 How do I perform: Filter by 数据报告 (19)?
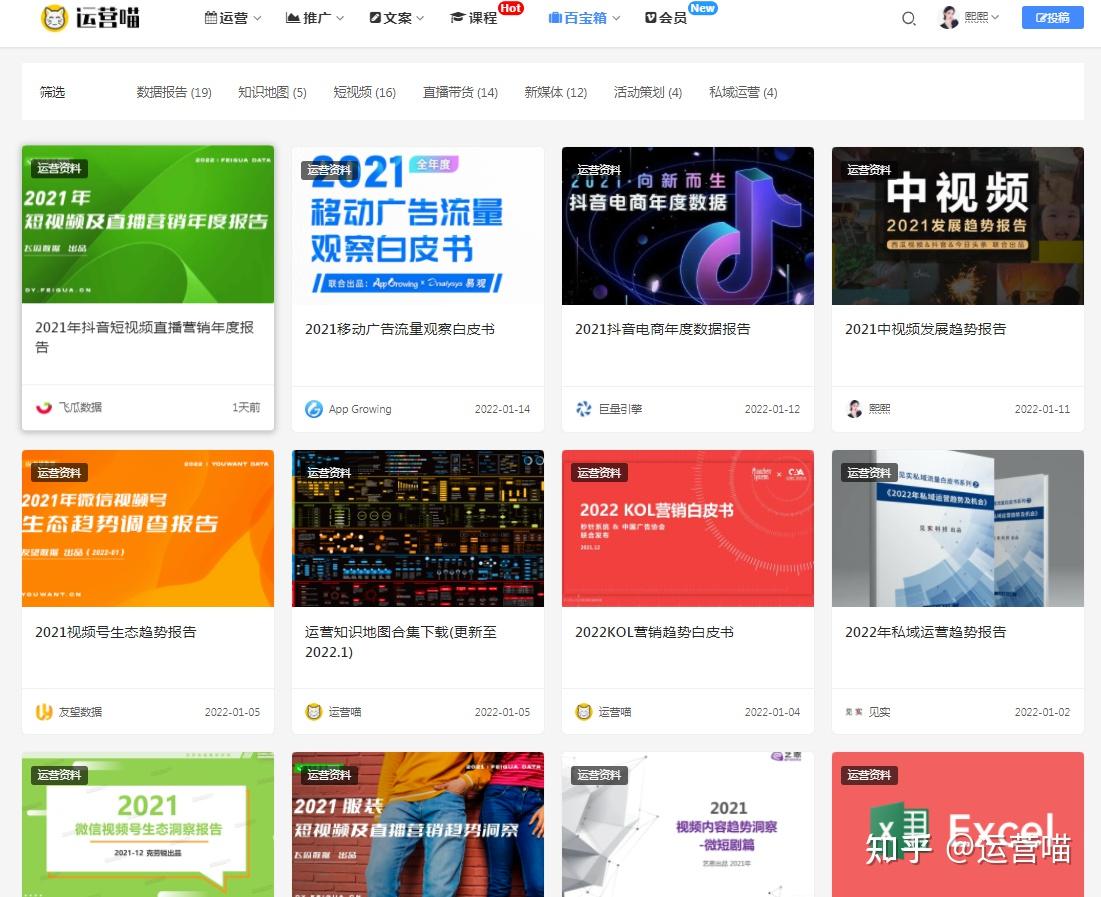pos(174,92)
